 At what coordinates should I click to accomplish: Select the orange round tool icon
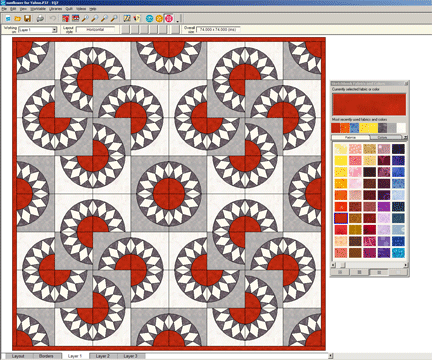point(159,19)
